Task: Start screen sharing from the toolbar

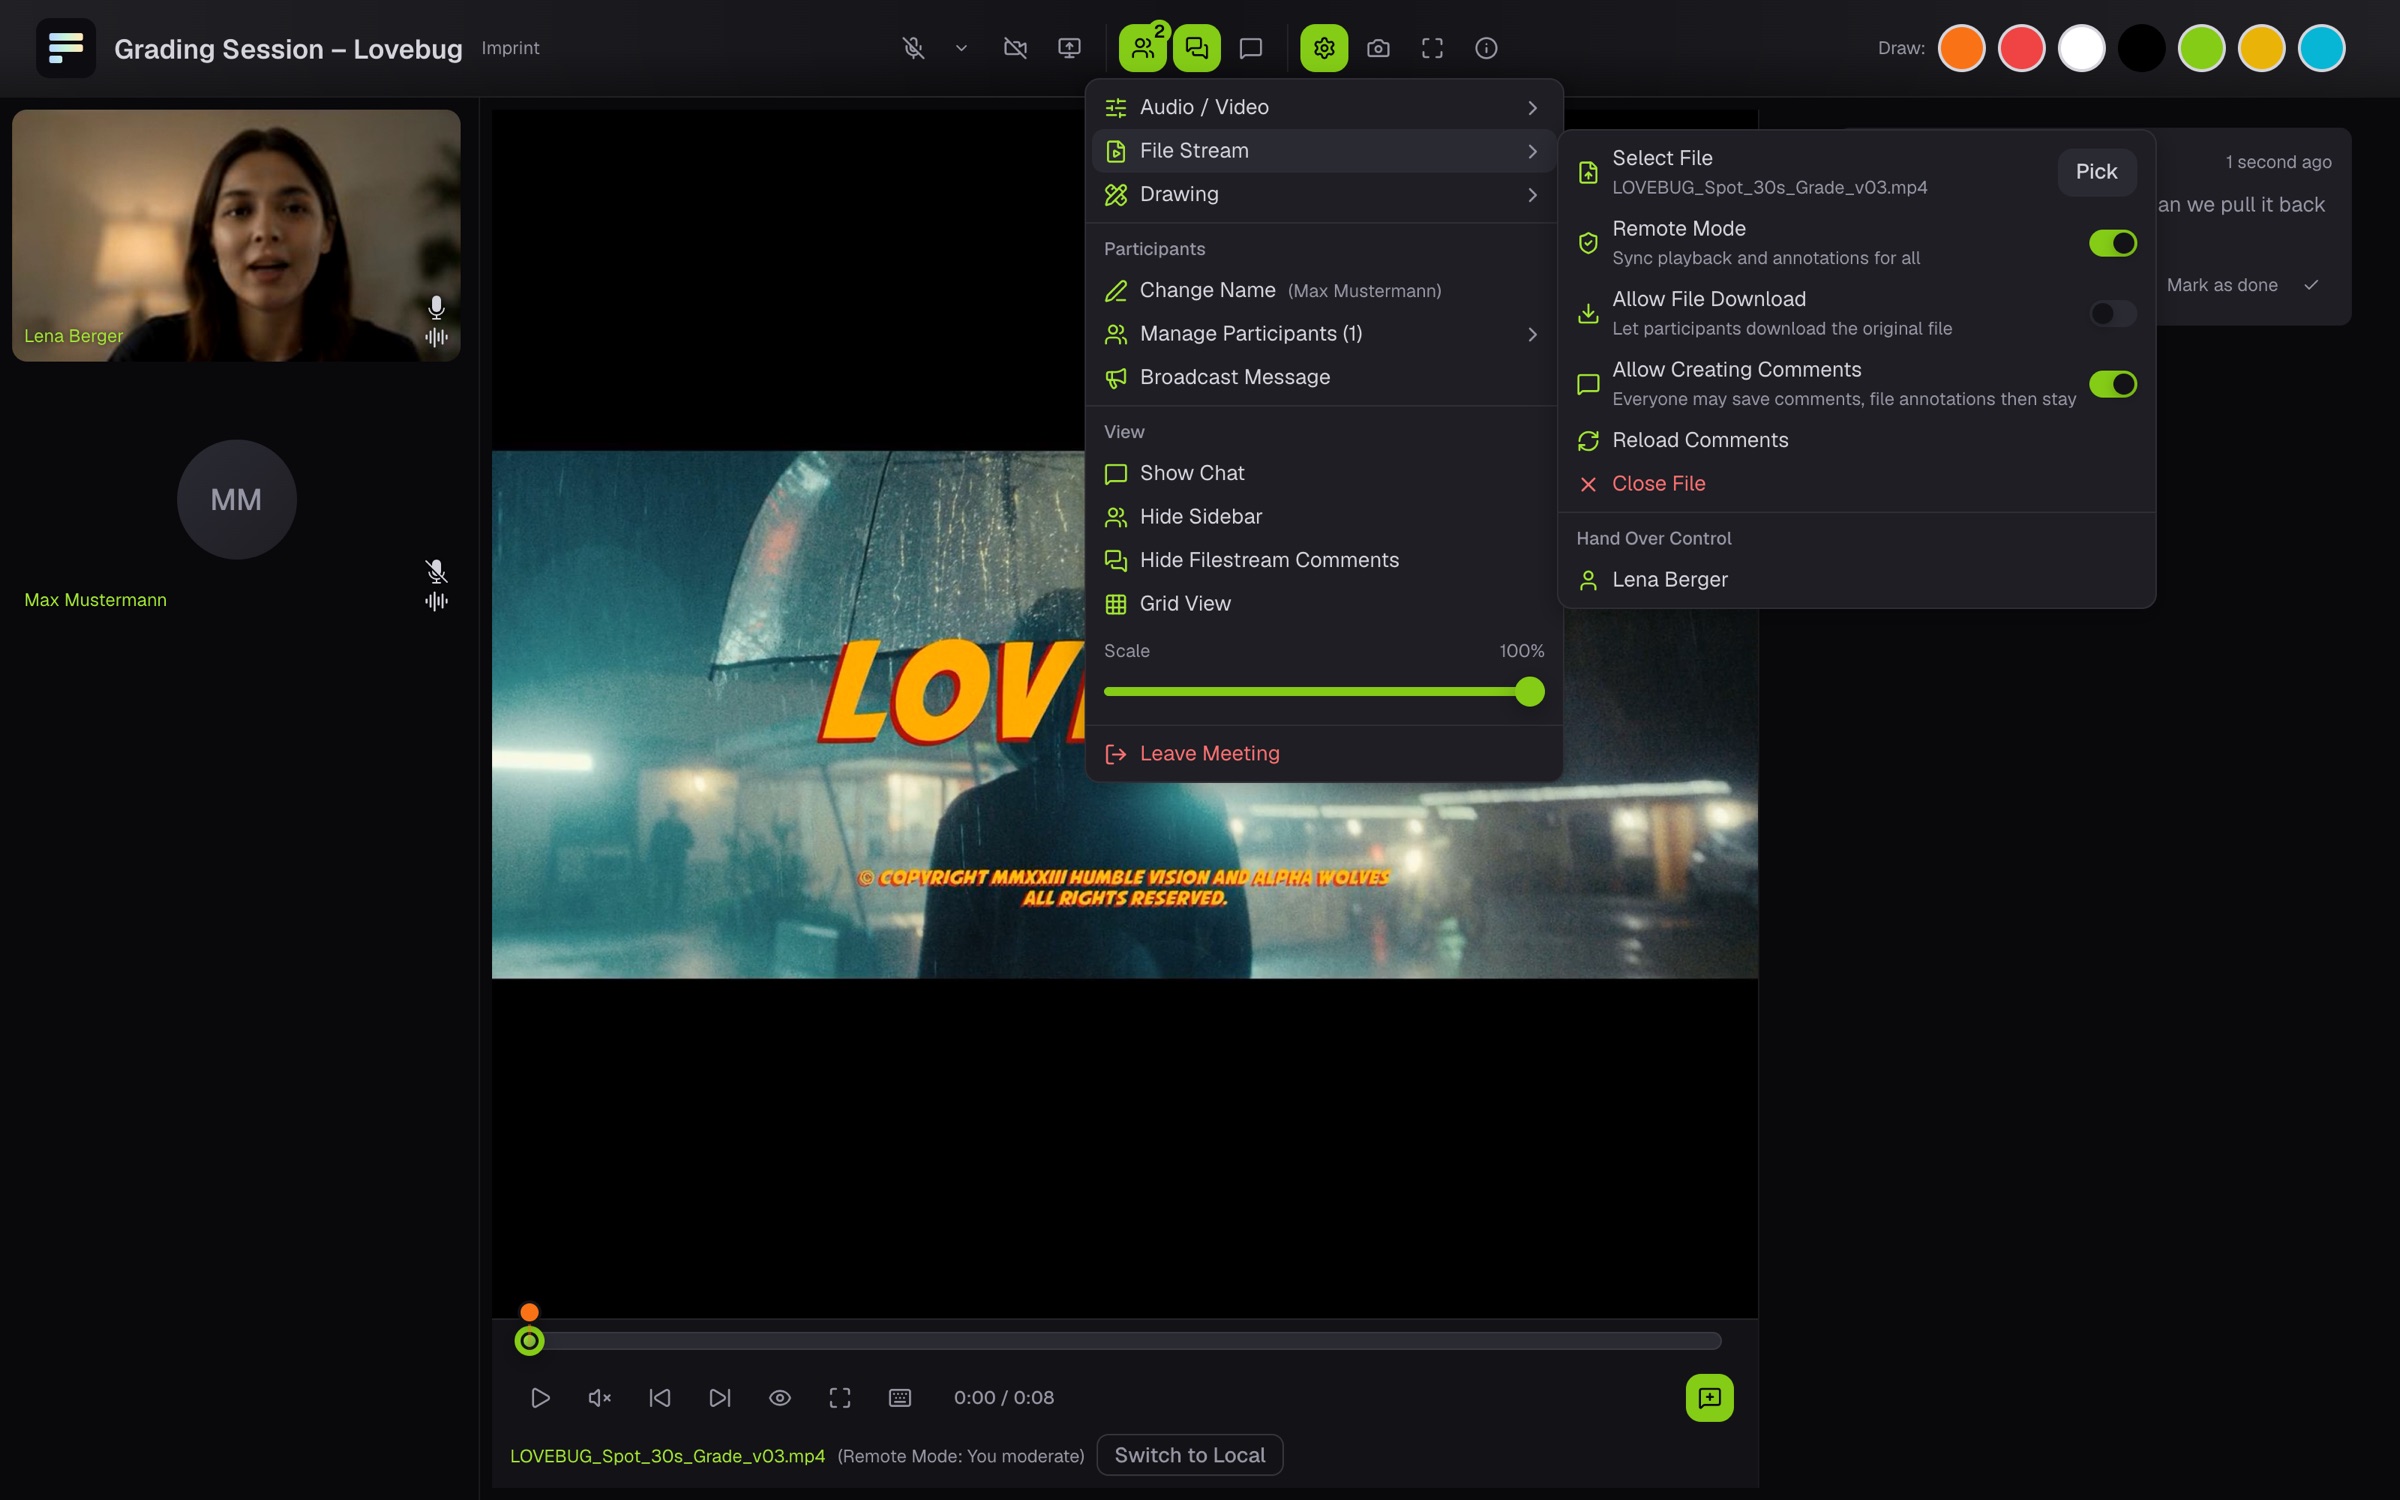Action: point(1069,48)
